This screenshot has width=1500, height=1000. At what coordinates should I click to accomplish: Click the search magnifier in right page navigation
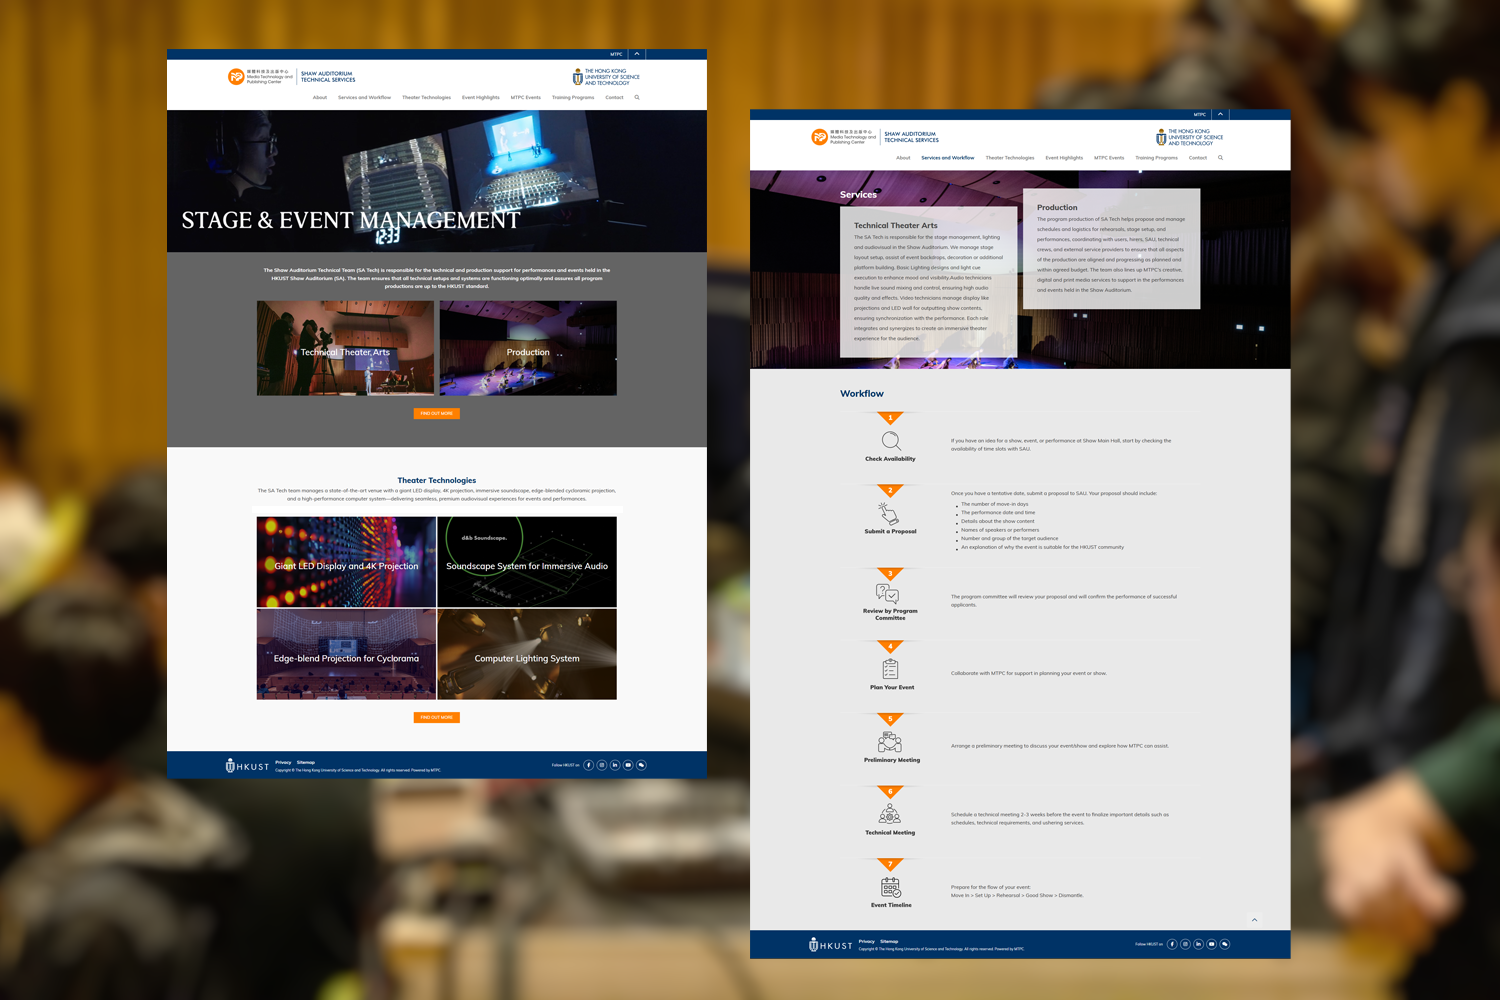pos(1220,158)
